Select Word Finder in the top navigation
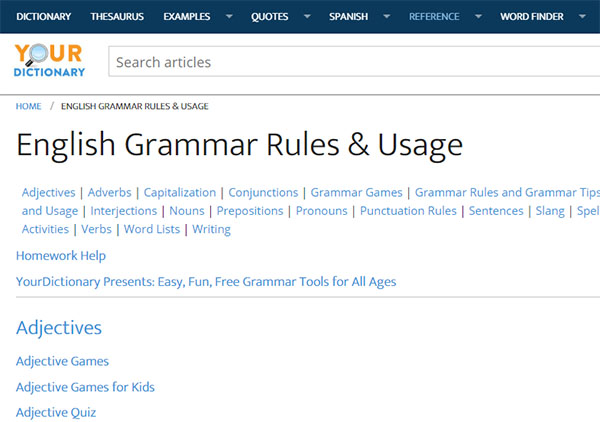 pos(531,17)
